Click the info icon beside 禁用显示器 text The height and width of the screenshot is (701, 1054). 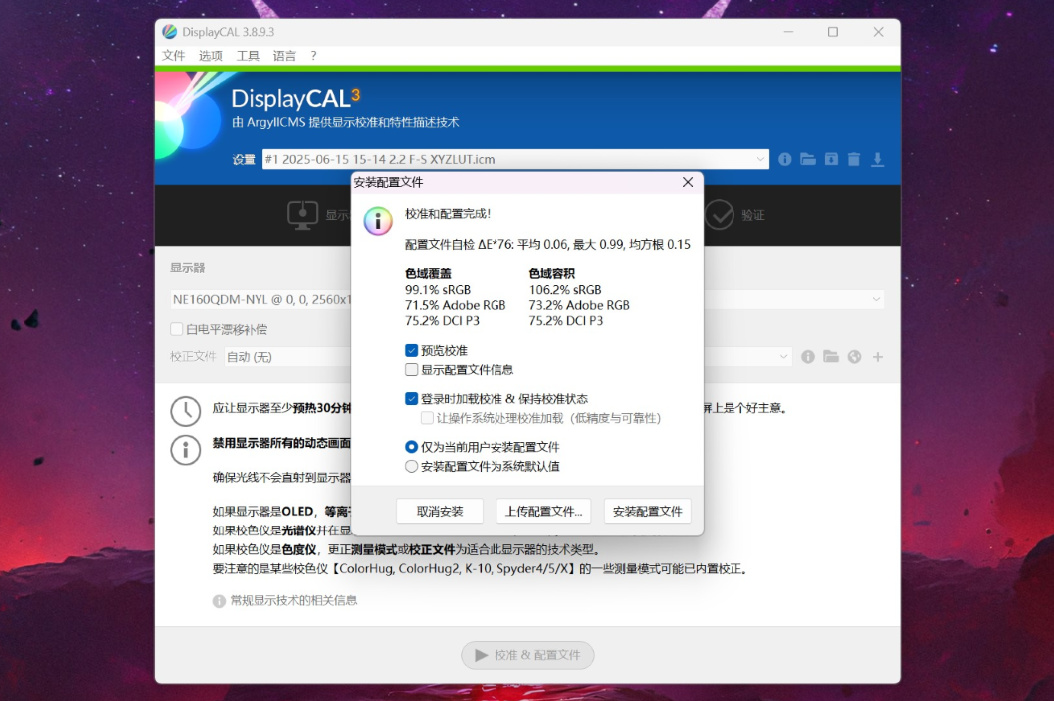pos(186,450)
